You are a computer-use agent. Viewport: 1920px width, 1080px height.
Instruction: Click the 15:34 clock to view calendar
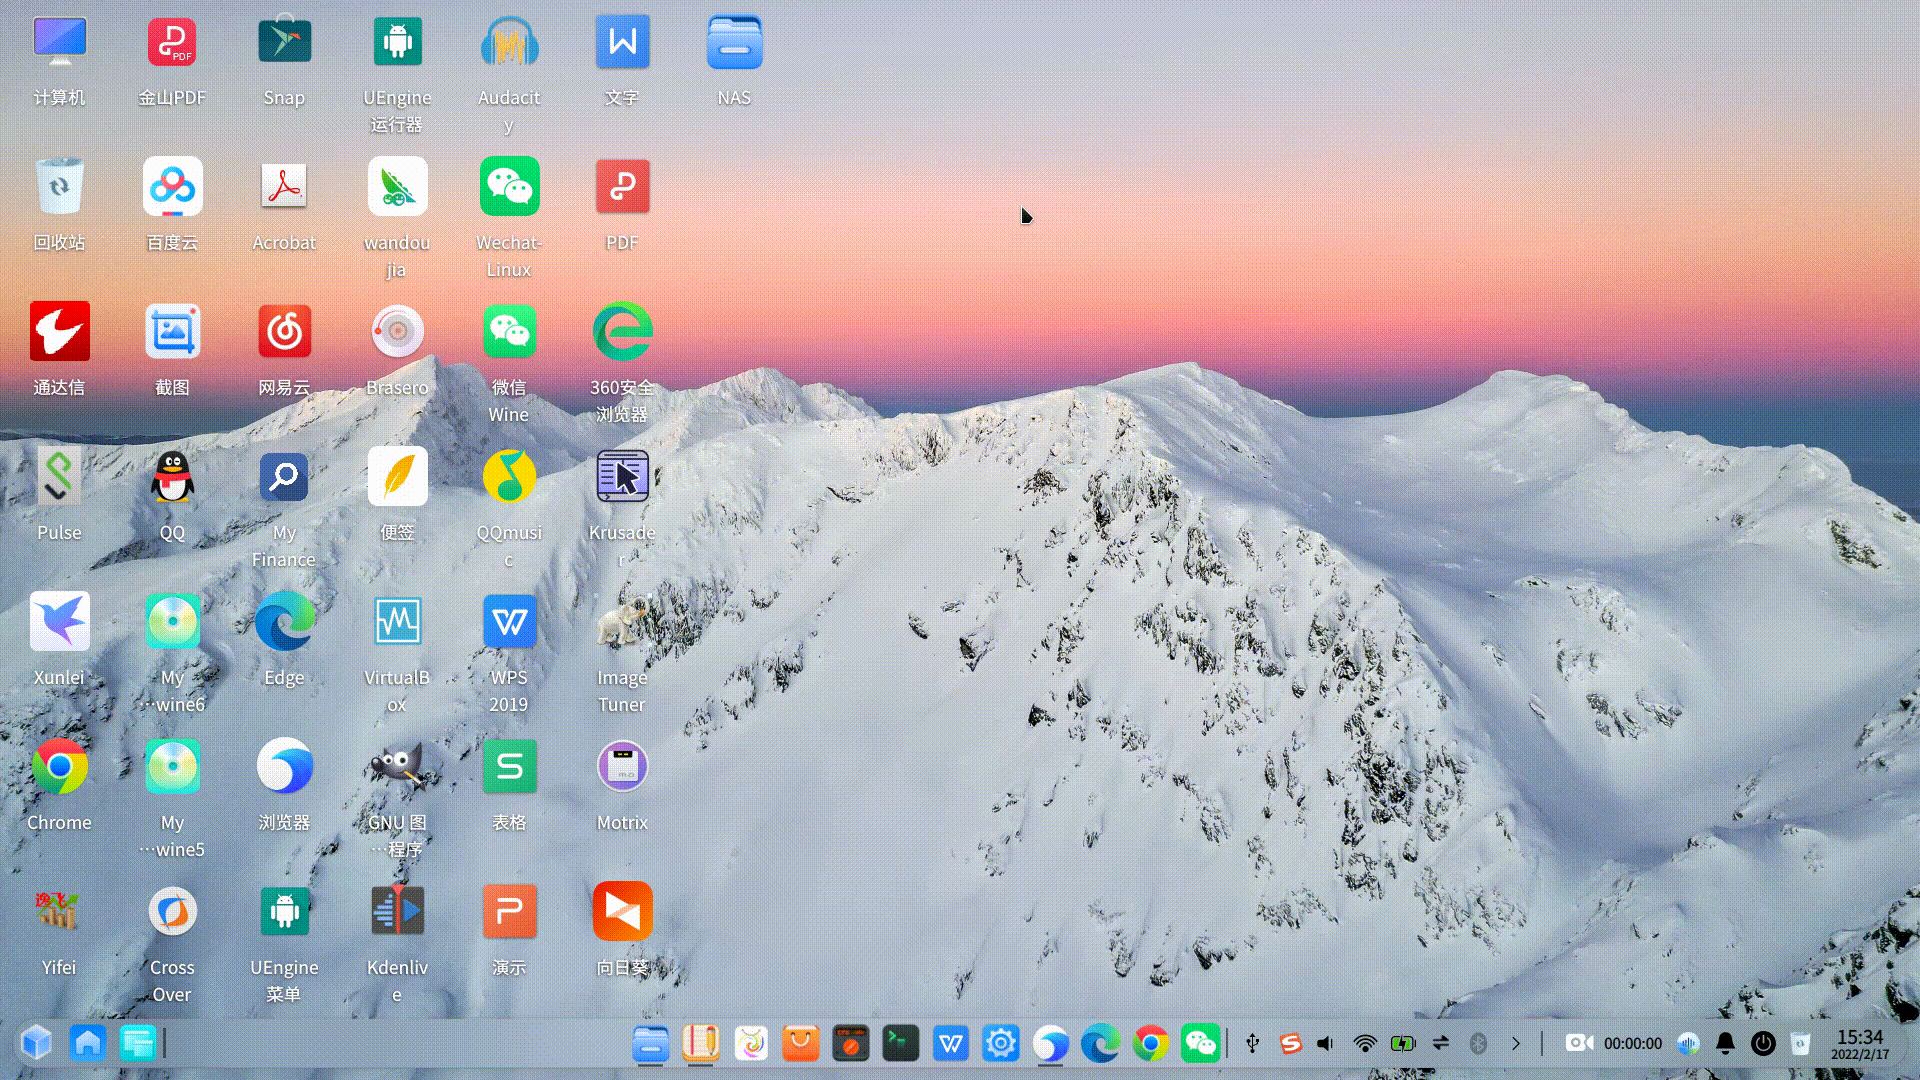[x=1859, y=1043]
